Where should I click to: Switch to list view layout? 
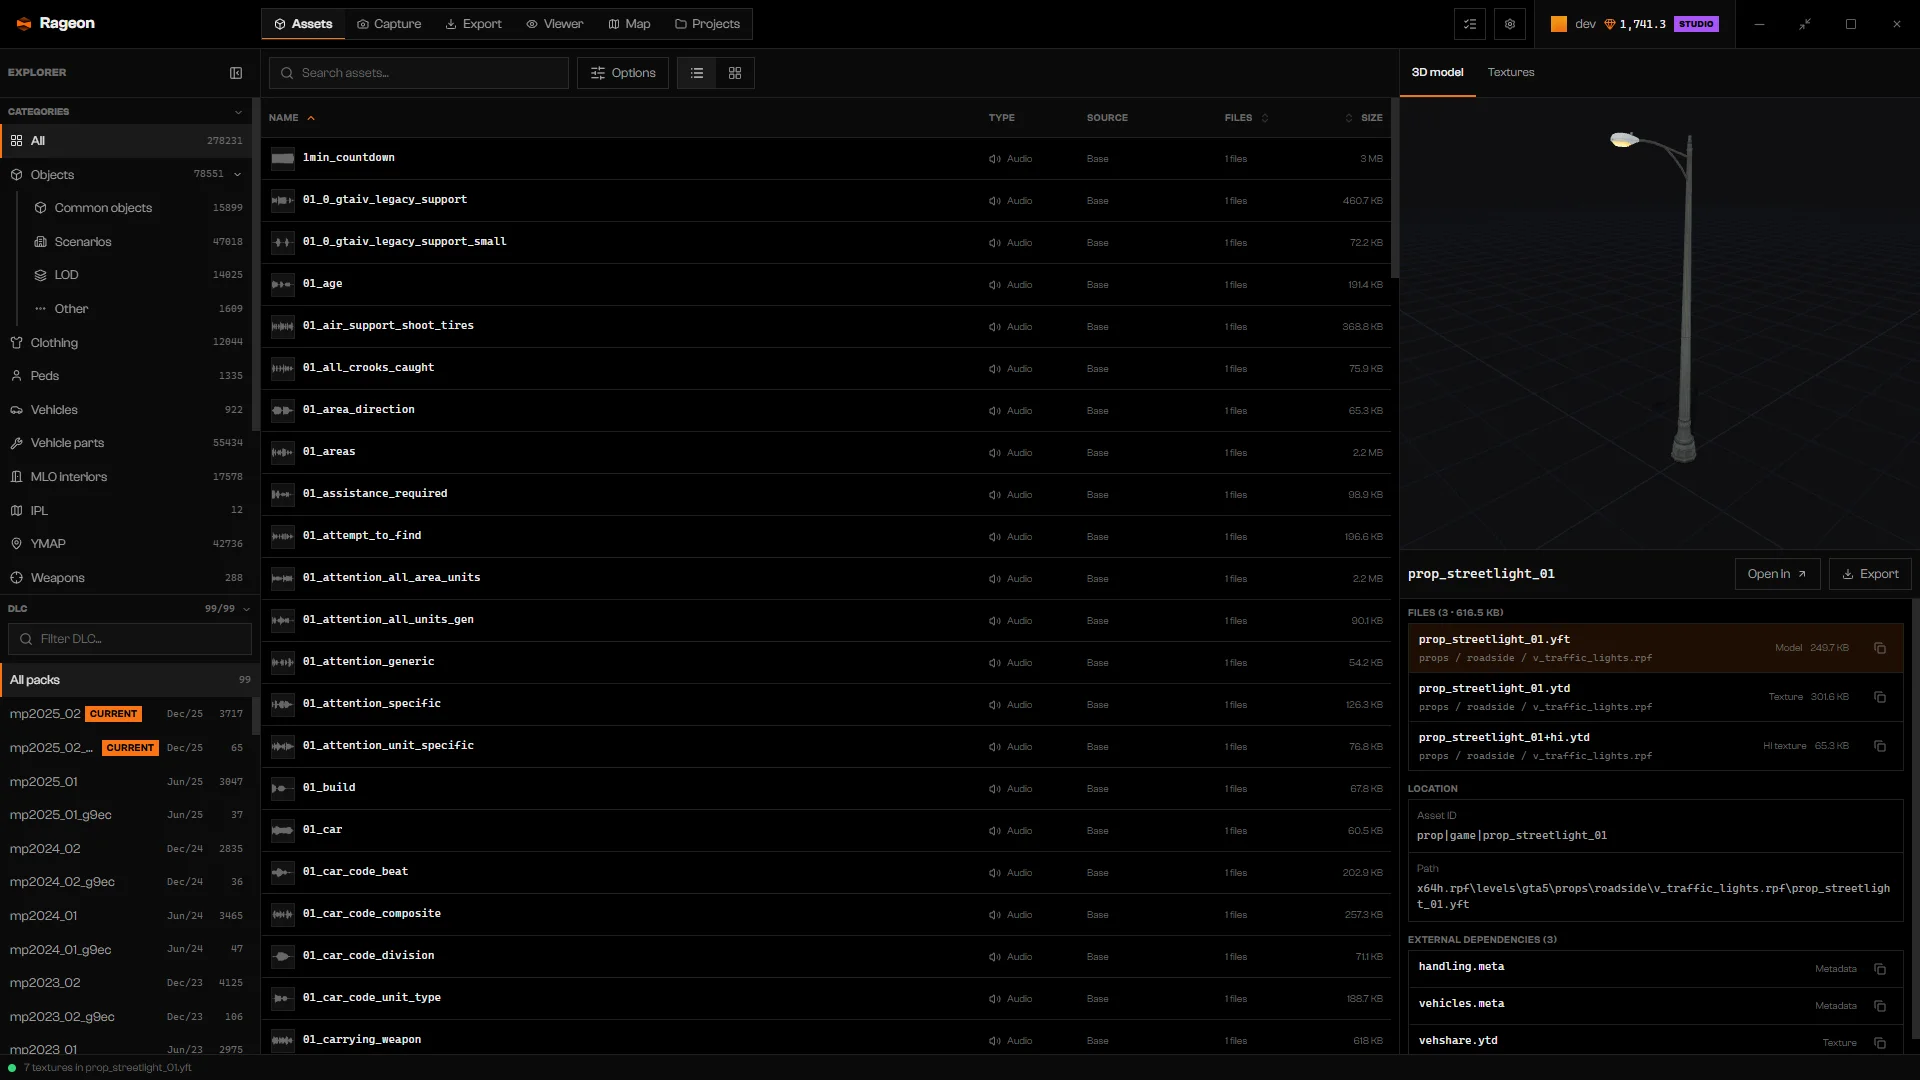pyautogui.click(x=697, y=73)
